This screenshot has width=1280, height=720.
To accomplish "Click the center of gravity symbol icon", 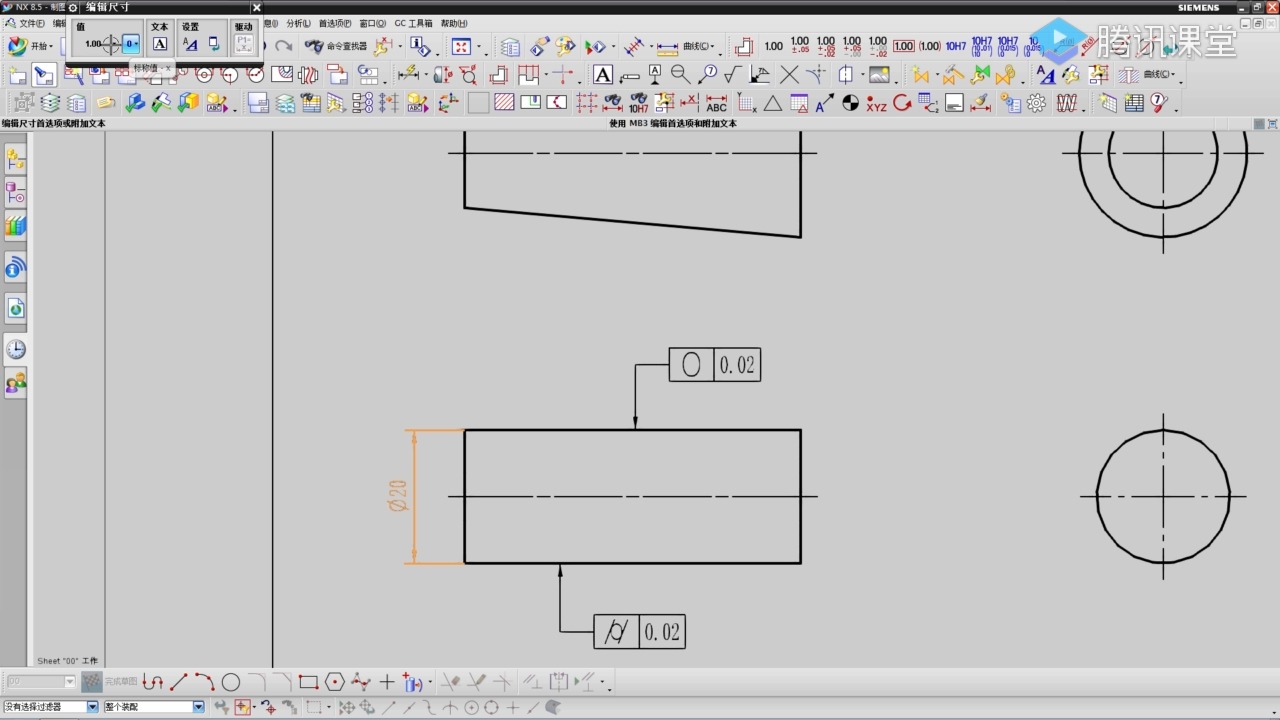I will point(850,103).
